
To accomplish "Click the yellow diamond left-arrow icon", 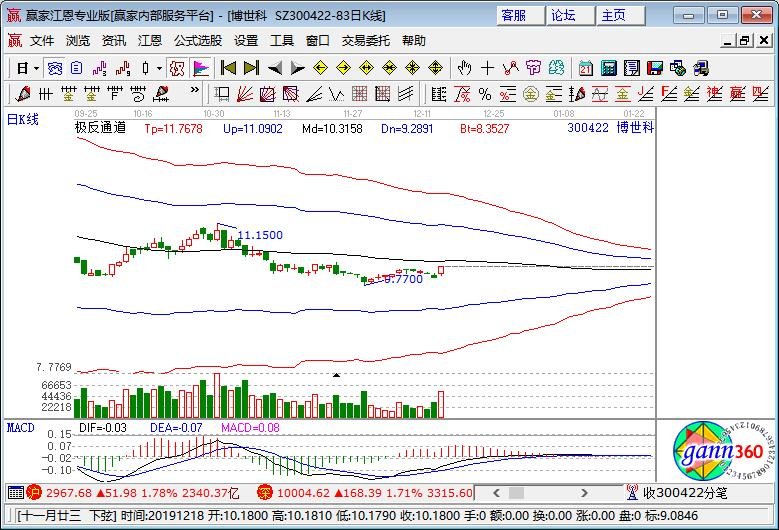I will pos(320,68).
